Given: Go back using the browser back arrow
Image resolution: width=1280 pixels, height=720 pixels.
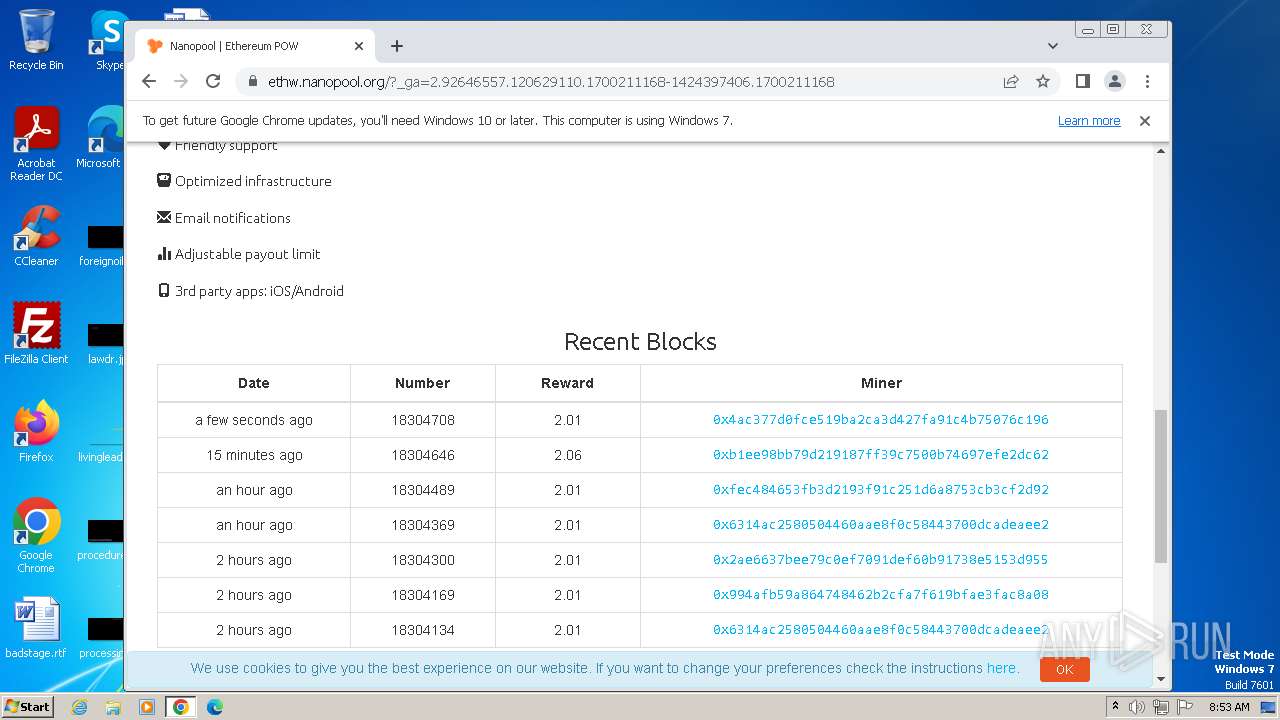Looking at the screenshot, I should [x=149, y=81].
